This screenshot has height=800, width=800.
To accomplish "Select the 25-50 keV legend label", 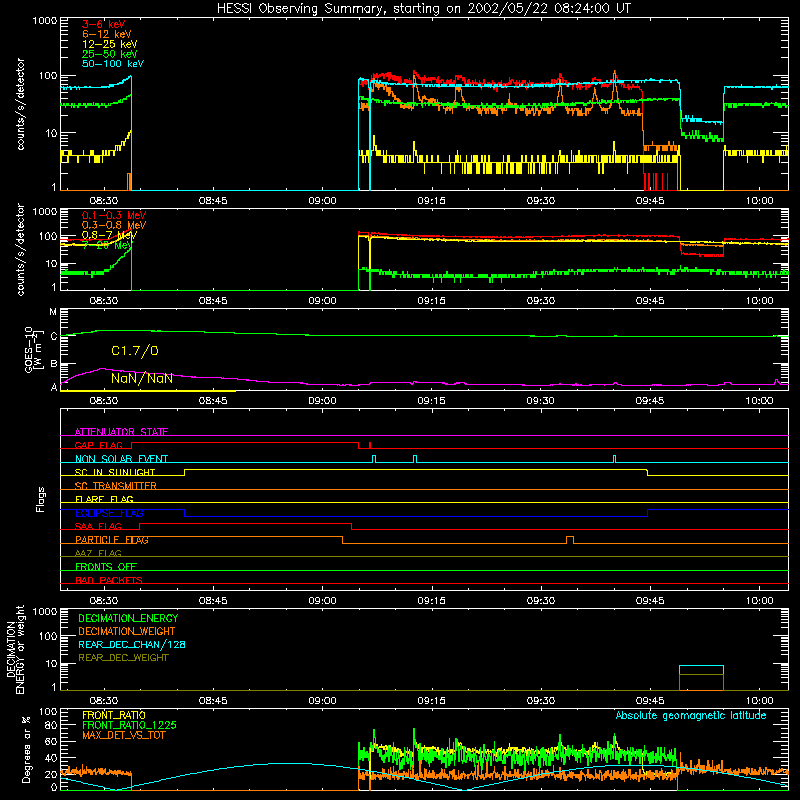I will (110, 54).
